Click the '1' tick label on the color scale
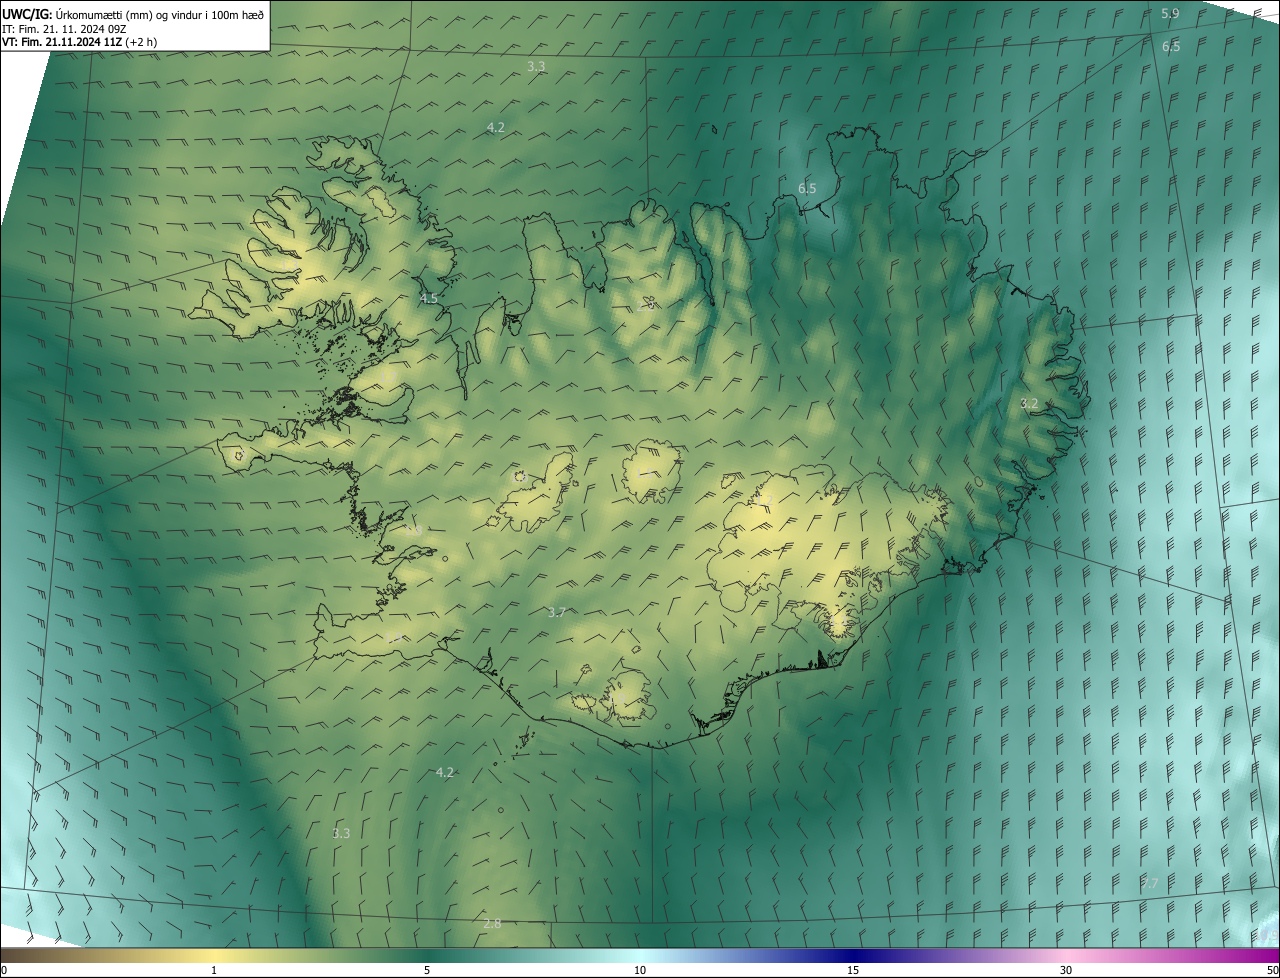The image size is (1280, 978). pyautogui.click(x=214, y=970)
